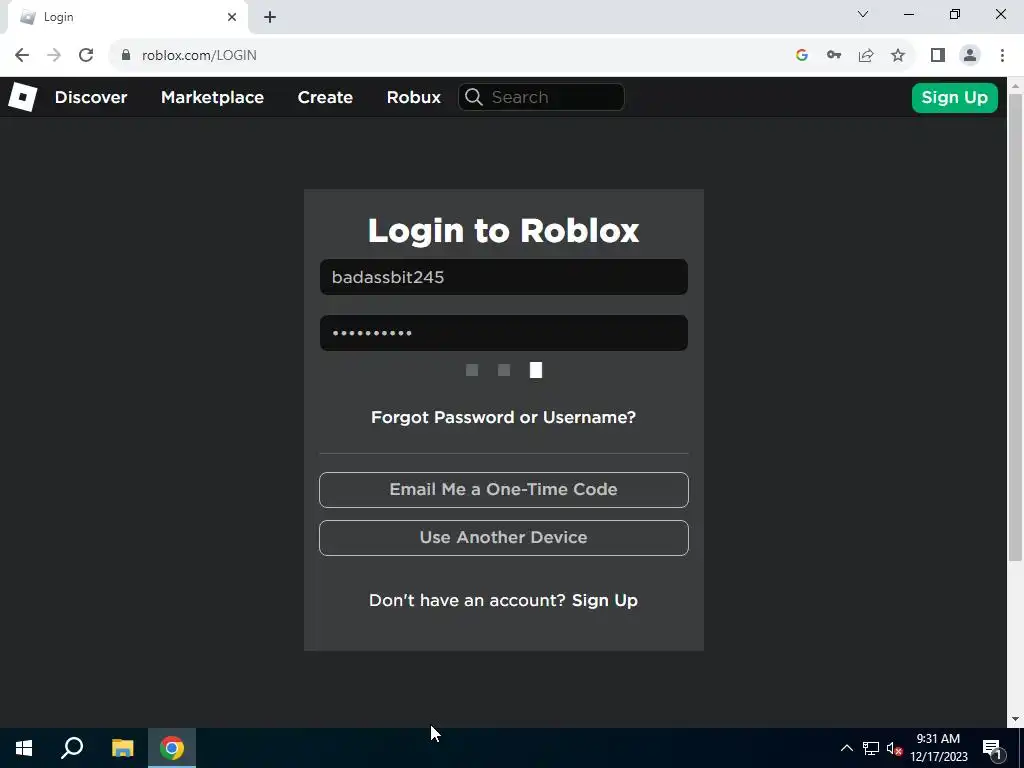Click the Login to Roblox heading
The height and width of the screenshot is (768, 1024).
[504, 231]
